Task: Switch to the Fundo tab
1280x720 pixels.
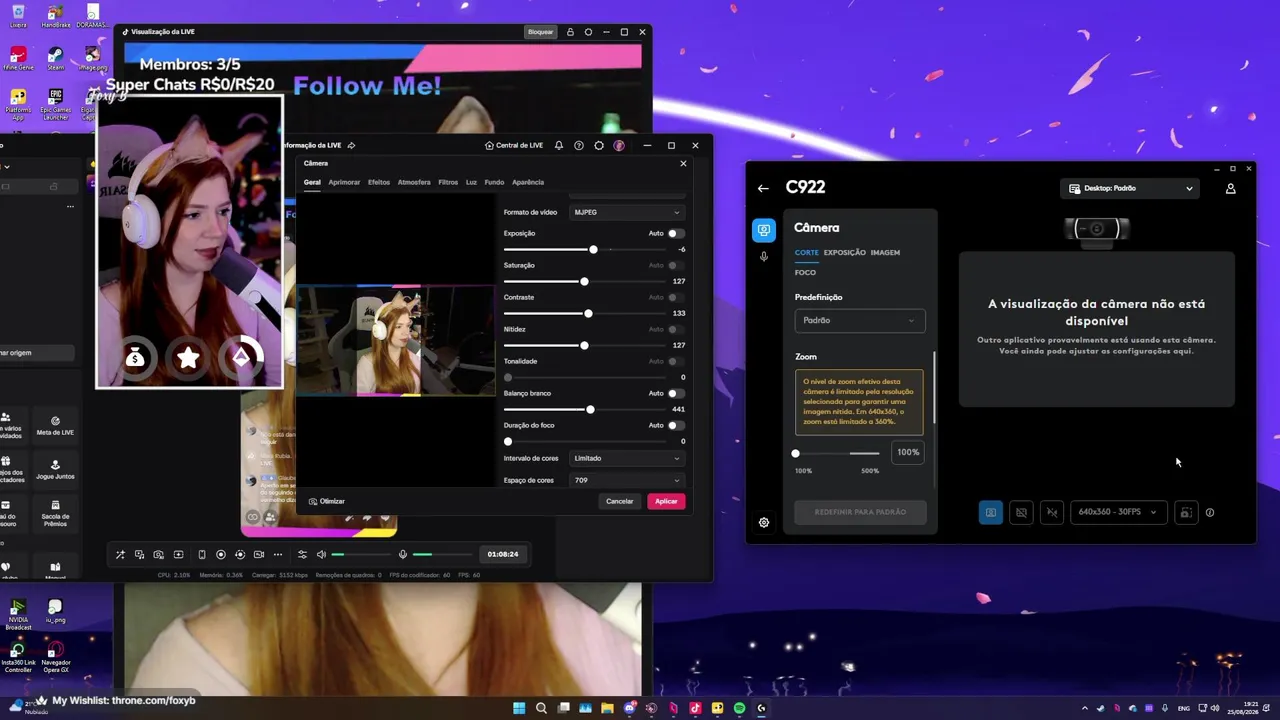Action: [x=494, y=182]
